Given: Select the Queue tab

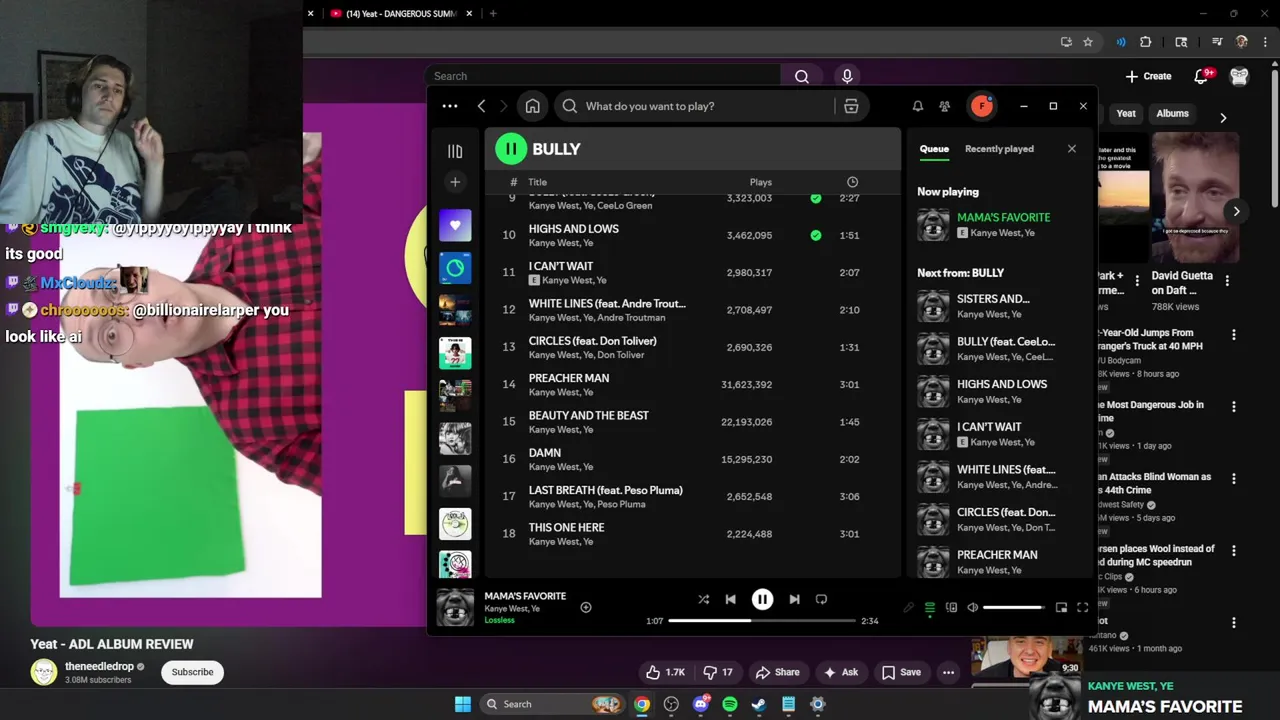Looking at the screenshot, I should [934, 149].
